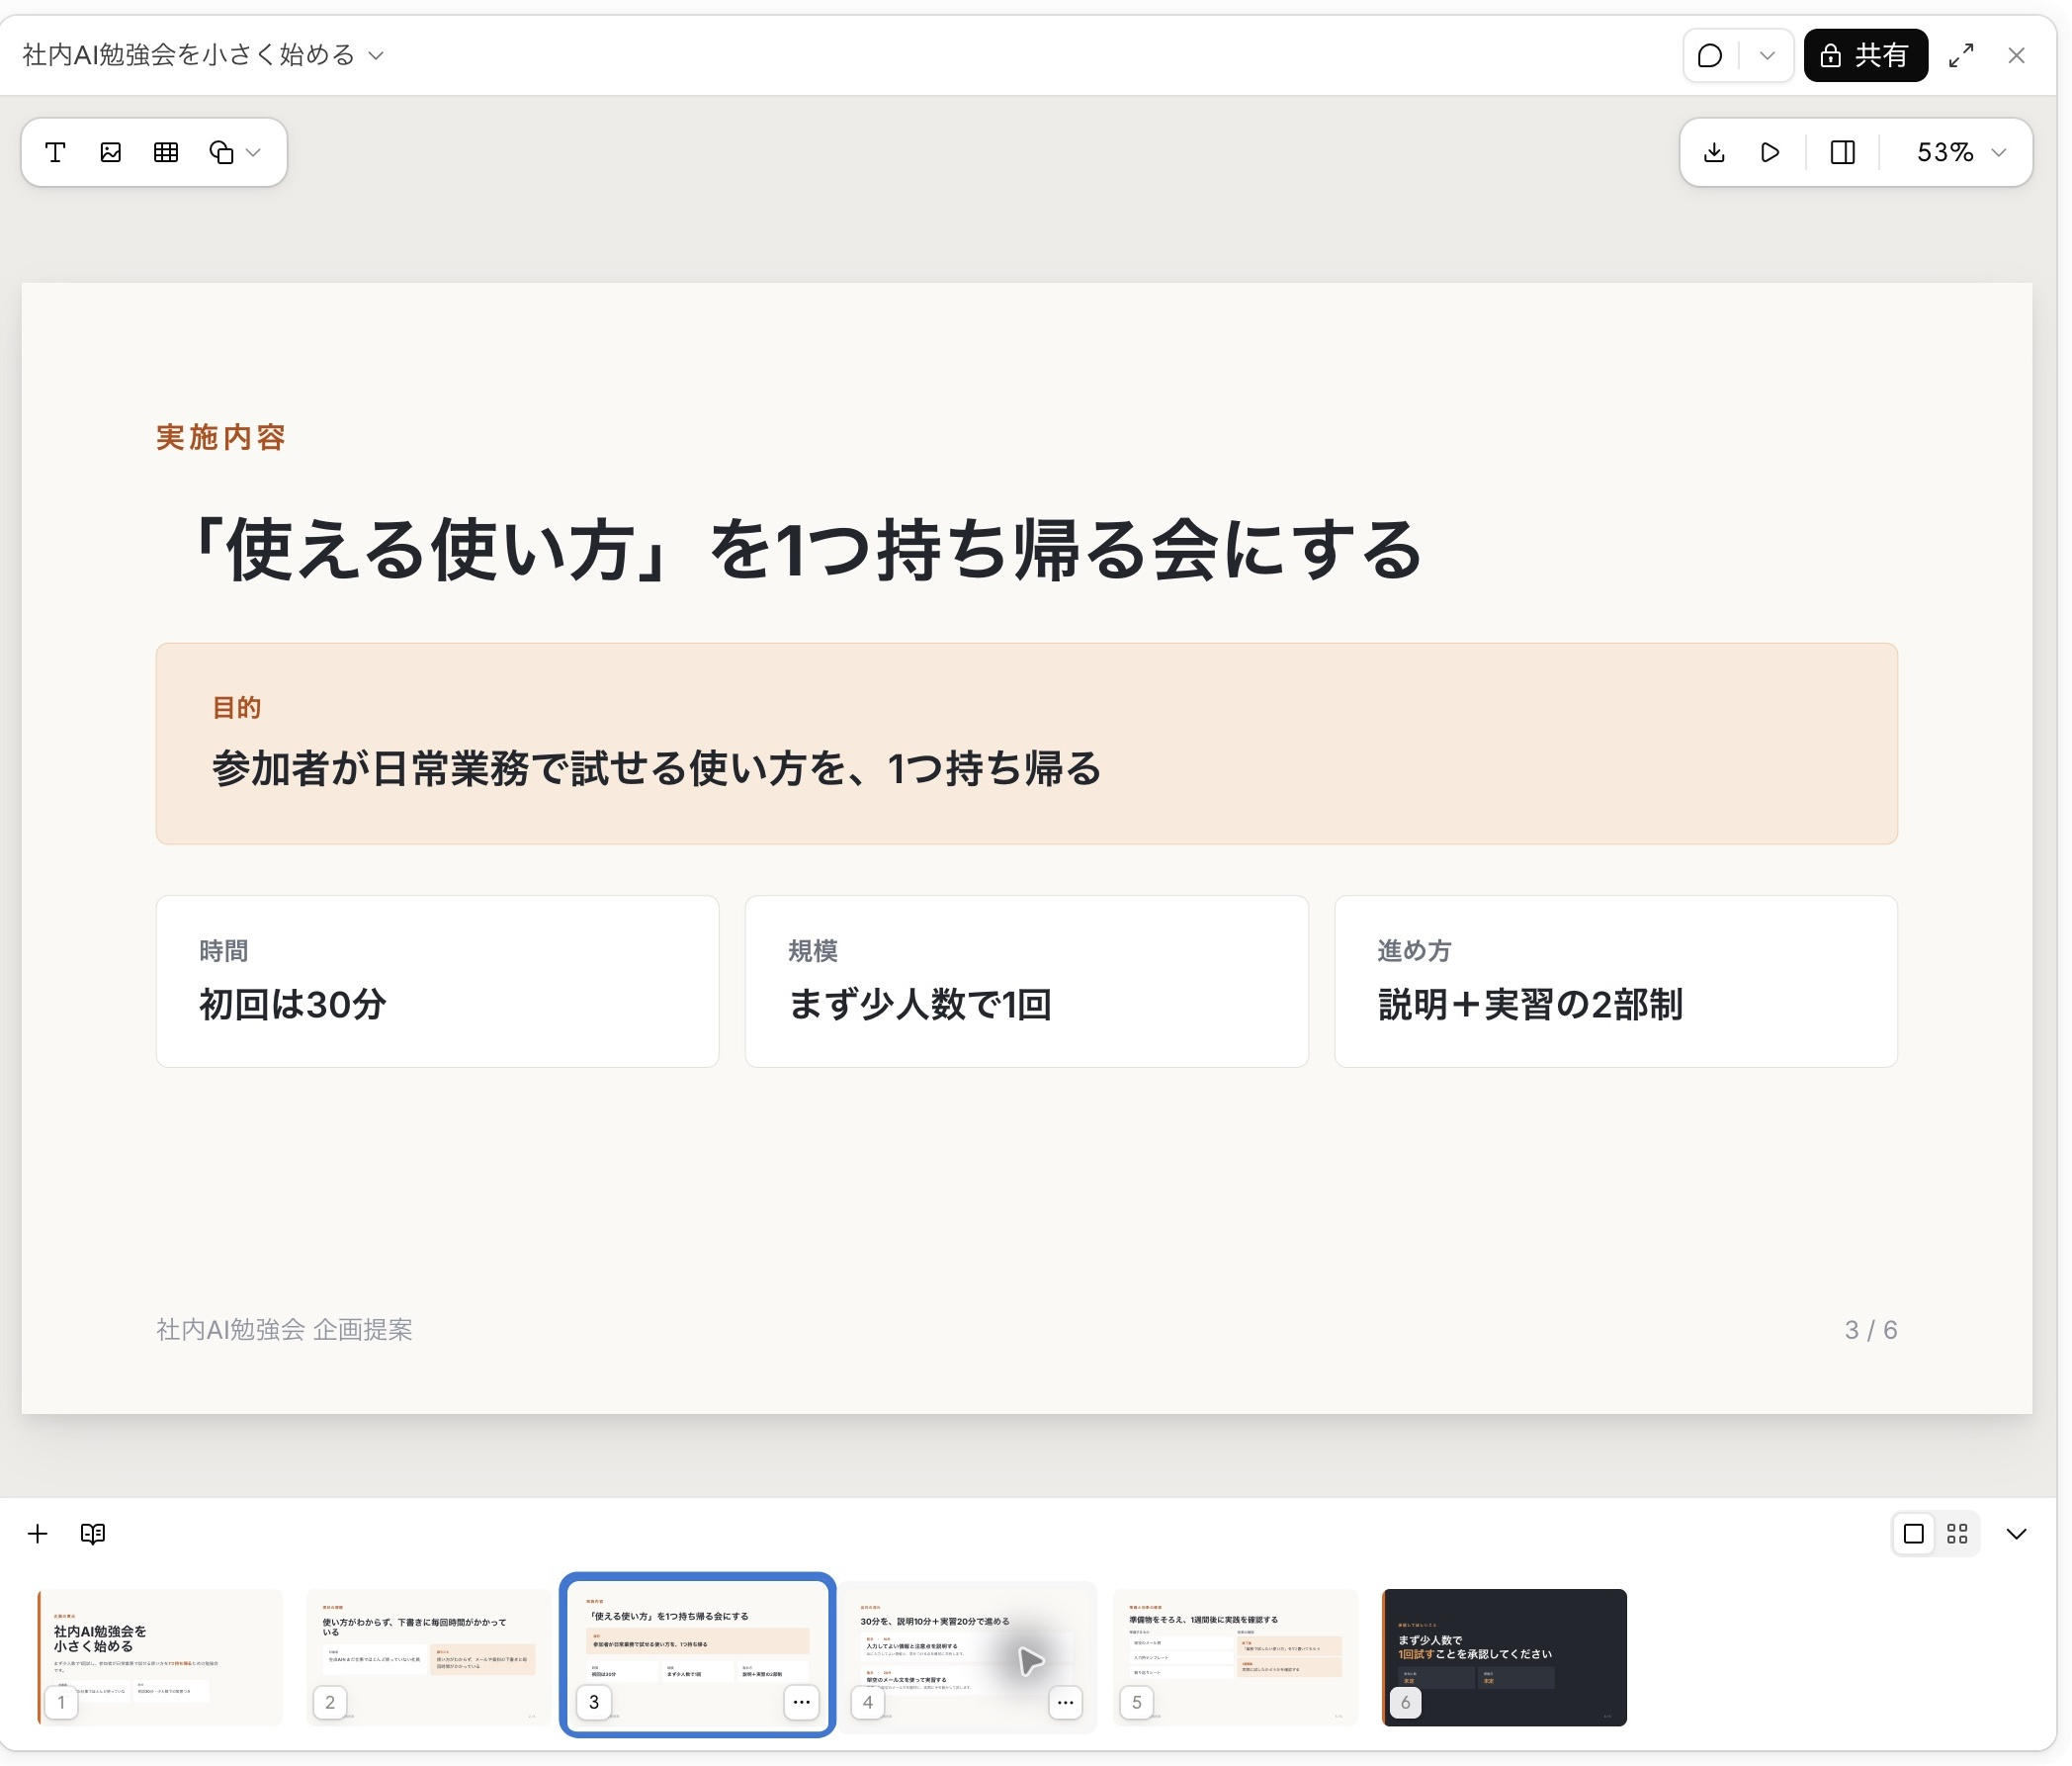Click the 実施内容 section label

tap(221, 437)
